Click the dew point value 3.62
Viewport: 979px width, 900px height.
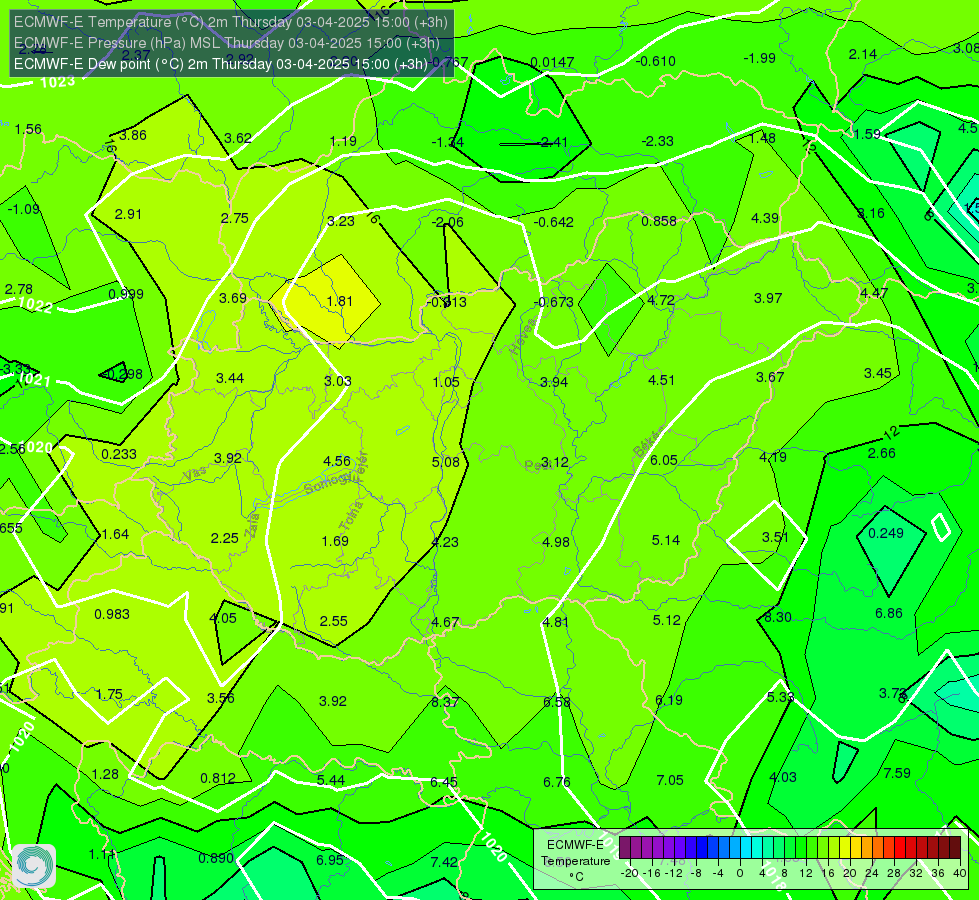[238, 139]
